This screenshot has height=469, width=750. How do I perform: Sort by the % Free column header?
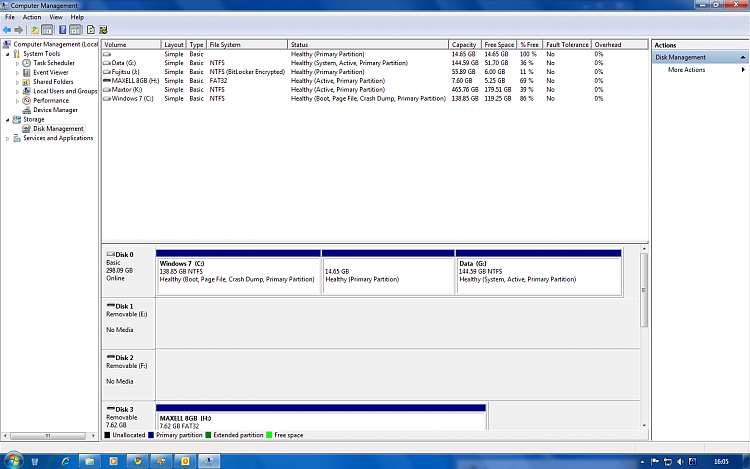530,44
